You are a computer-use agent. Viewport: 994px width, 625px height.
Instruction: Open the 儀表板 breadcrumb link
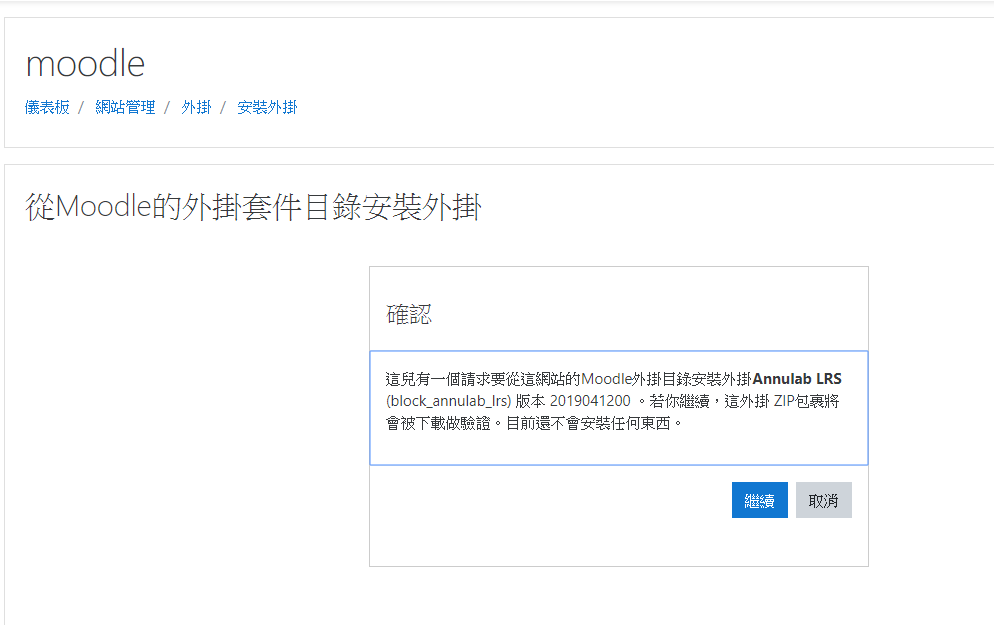47,107
